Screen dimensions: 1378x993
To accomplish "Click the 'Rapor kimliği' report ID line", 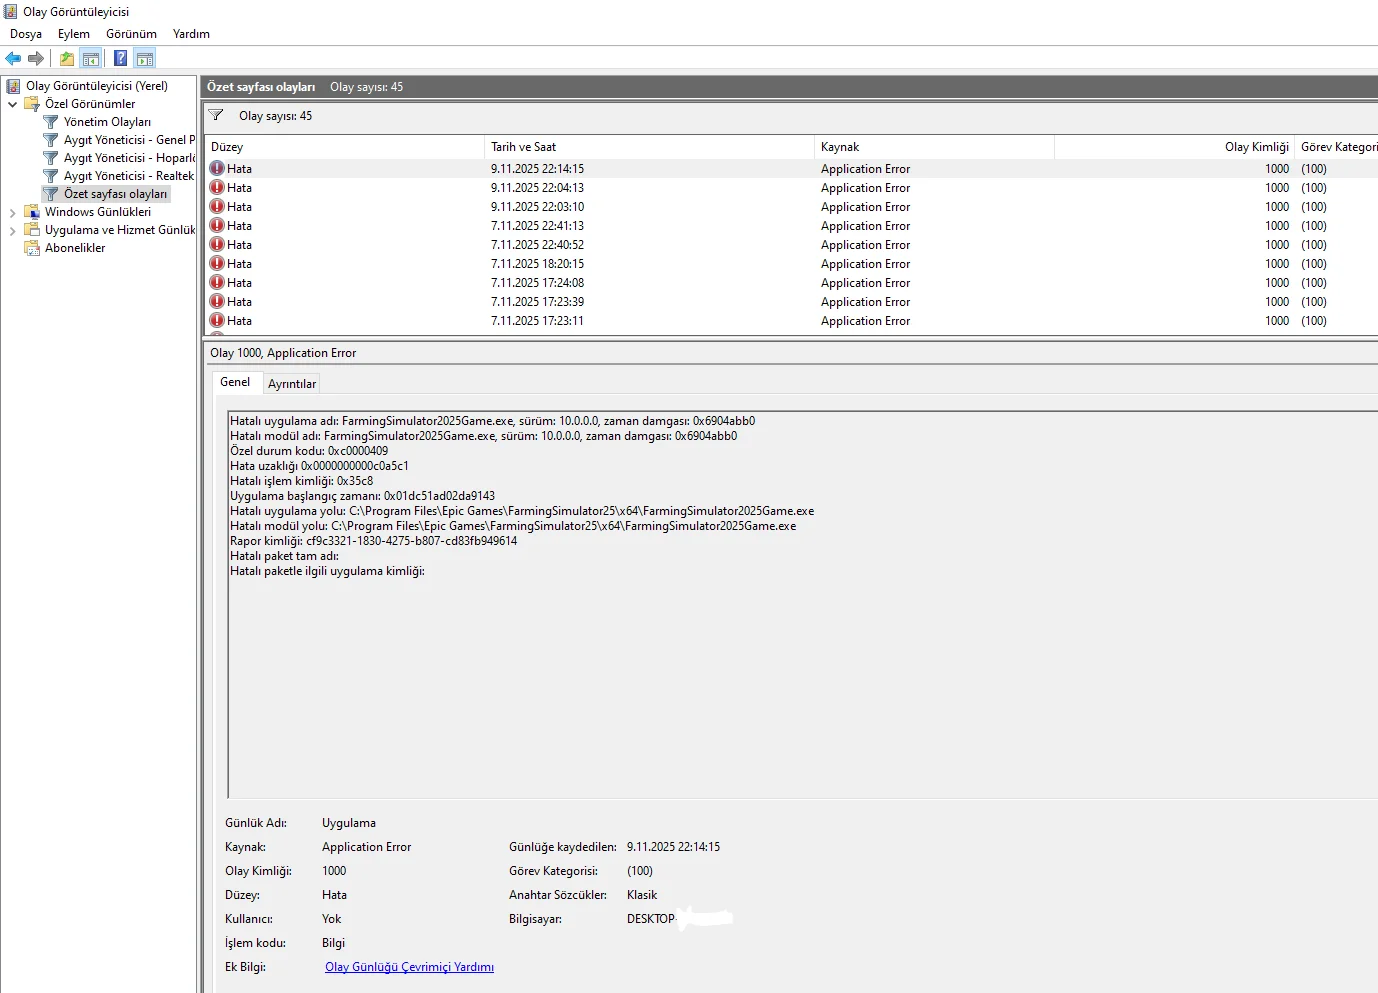I will pyautogui.click(x=374, y=541).
